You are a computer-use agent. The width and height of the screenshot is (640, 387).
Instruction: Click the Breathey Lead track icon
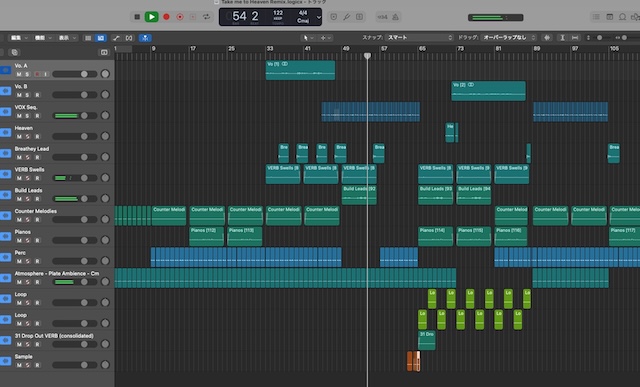pos(6,153)
